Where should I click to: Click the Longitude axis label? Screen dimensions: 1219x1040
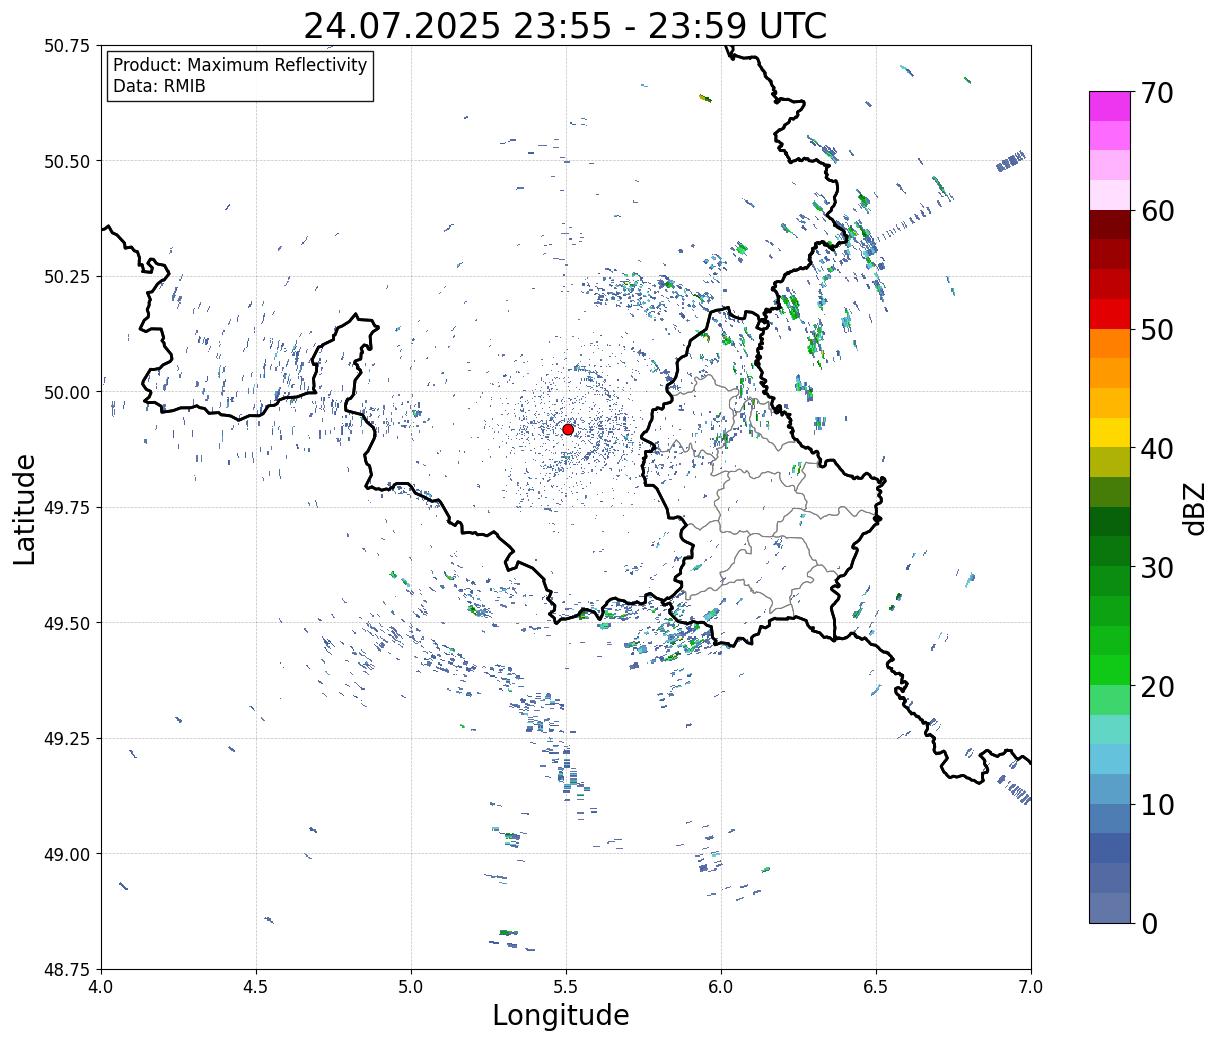561,1015
